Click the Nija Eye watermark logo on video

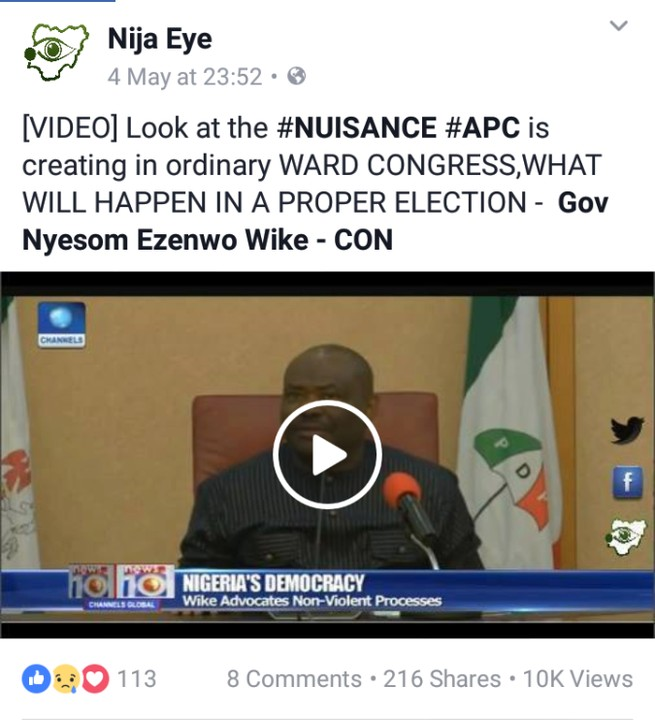(x=625, y=536)
